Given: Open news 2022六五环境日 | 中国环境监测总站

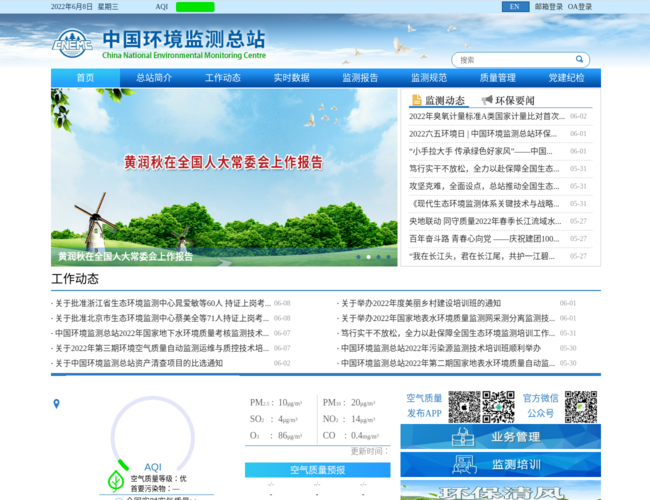Looking at the screenshot, I should [483, 133].
